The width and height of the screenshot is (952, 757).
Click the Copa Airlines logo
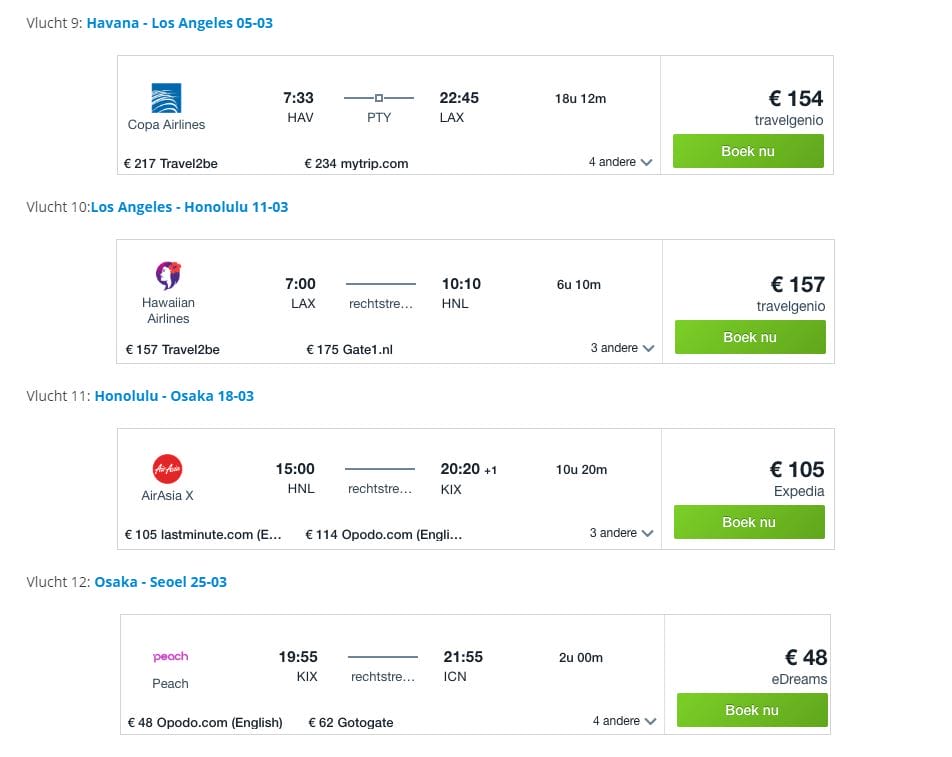point(166,98)
